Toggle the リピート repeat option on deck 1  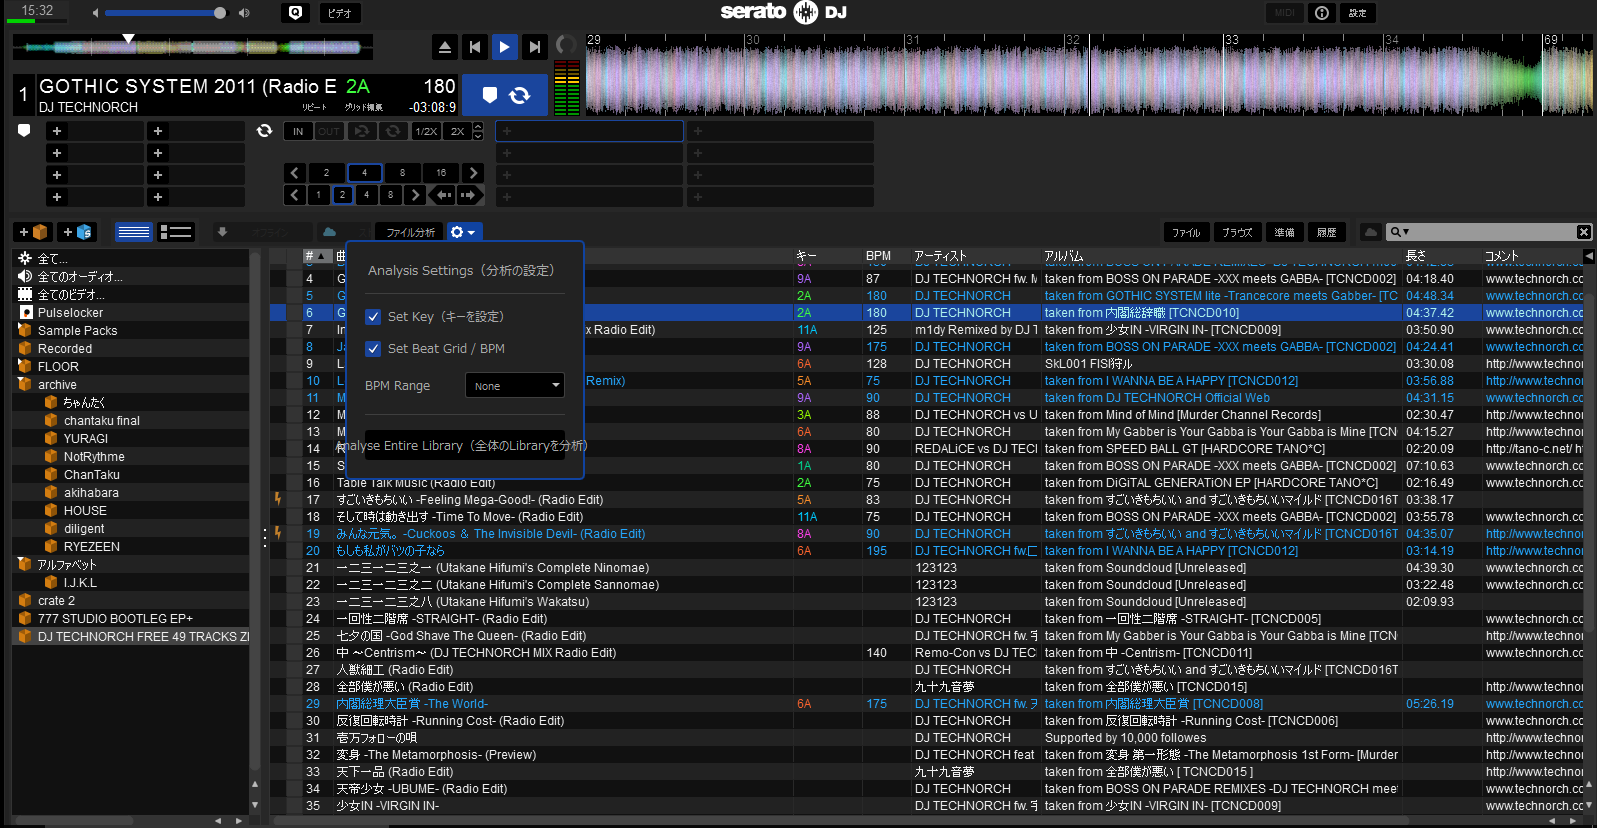coord(314,107)
